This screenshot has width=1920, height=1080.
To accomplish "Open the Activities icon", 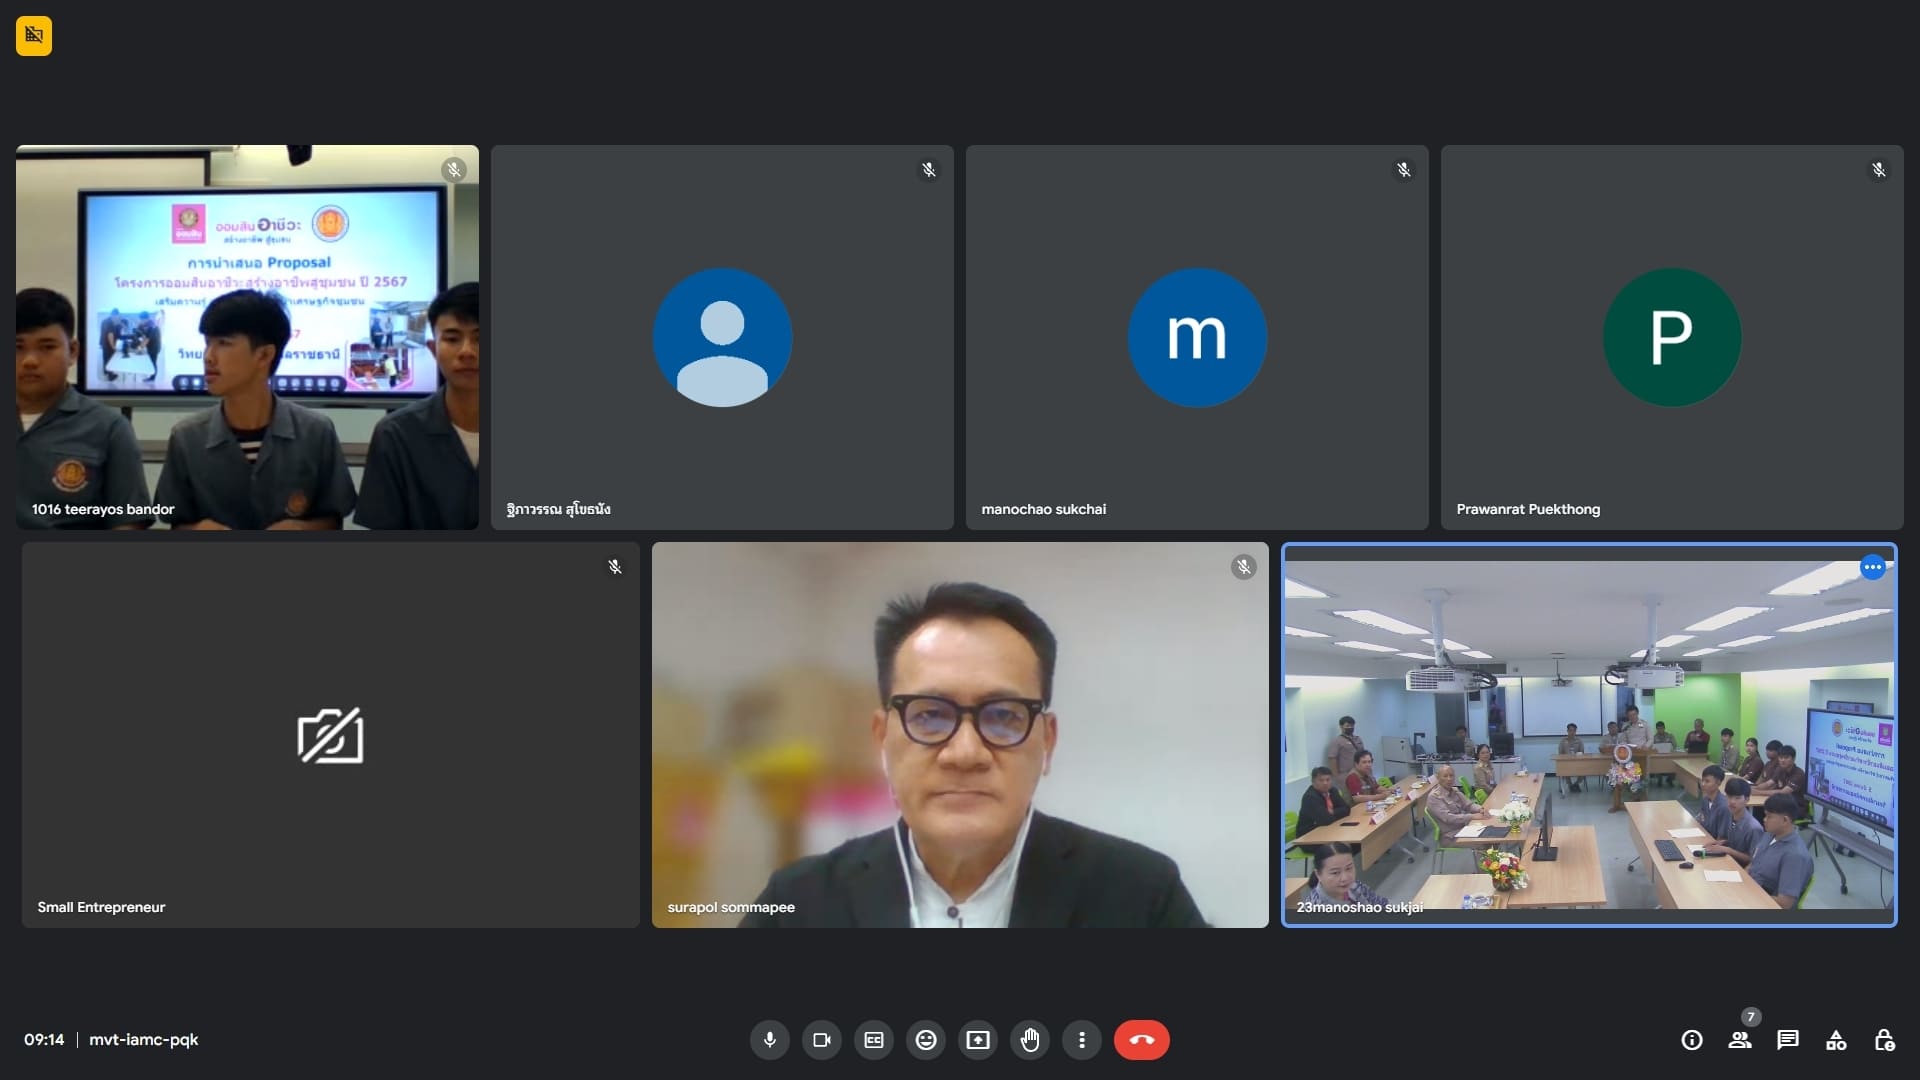I will coord(1836,1040).
